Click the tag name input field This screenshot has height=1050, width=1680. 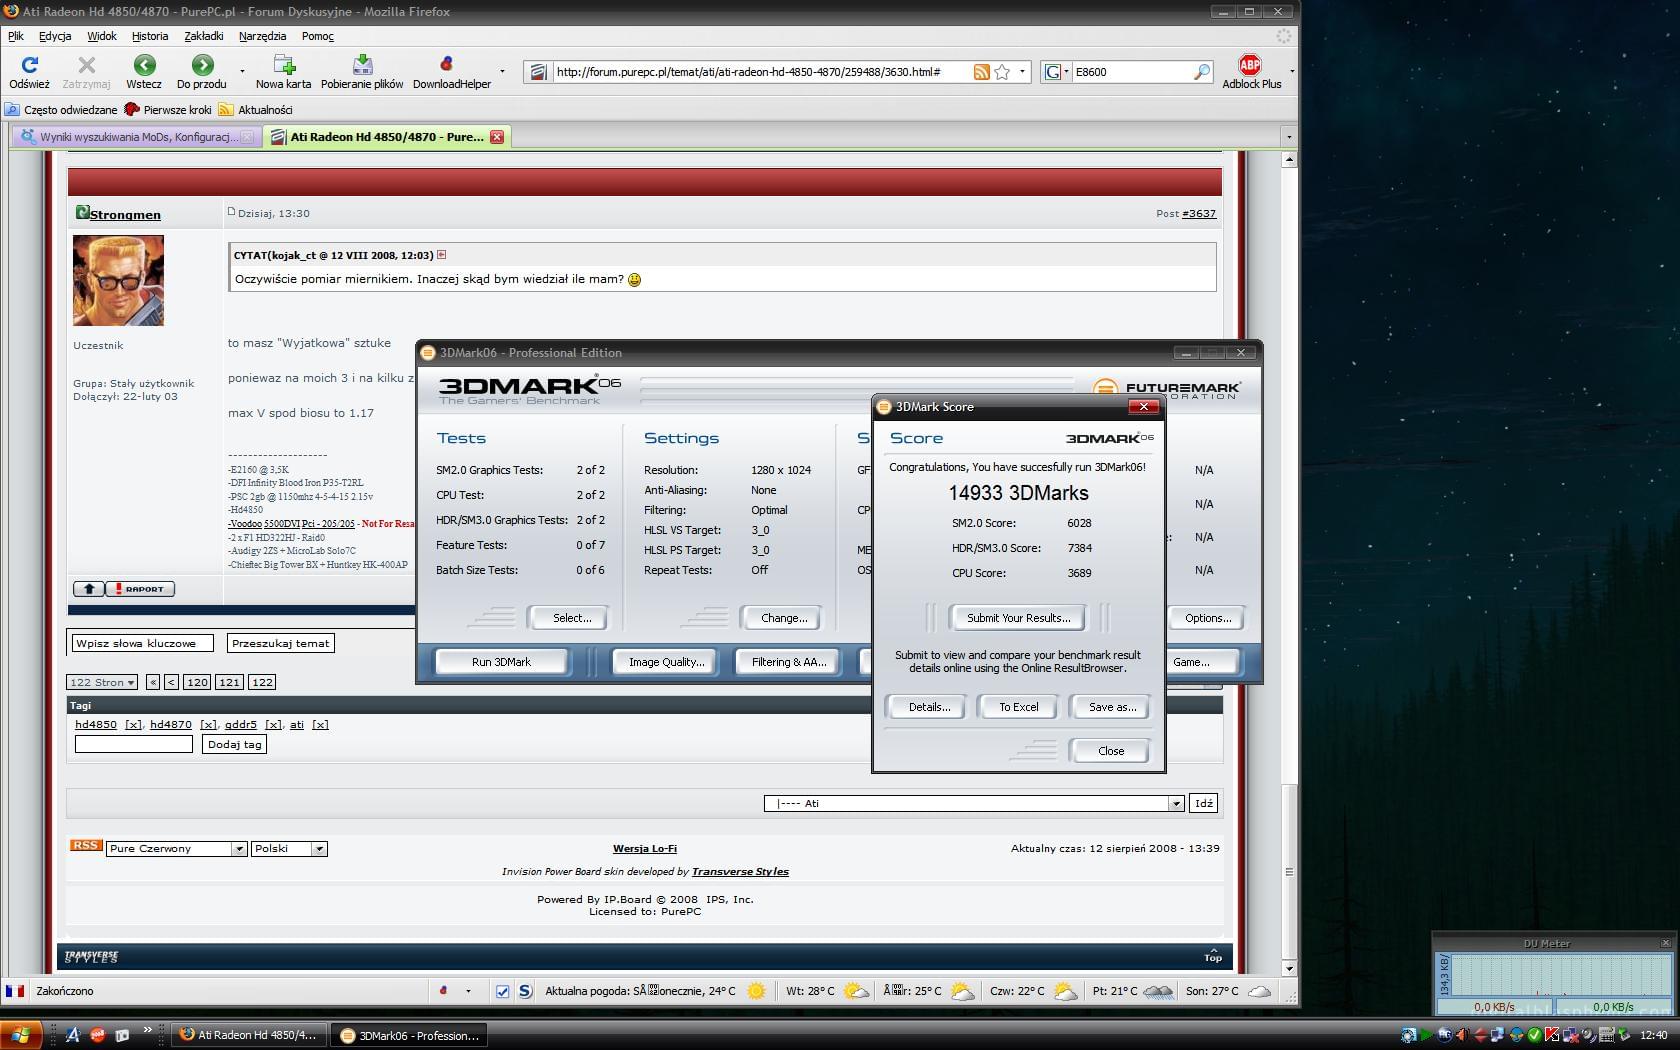point(134,744)
